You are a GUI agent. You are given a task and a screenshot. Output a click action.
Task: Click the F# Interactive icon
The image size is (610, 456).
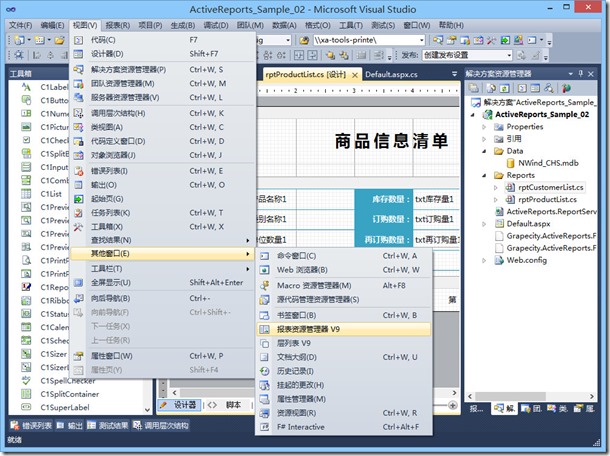pos(265,427)
